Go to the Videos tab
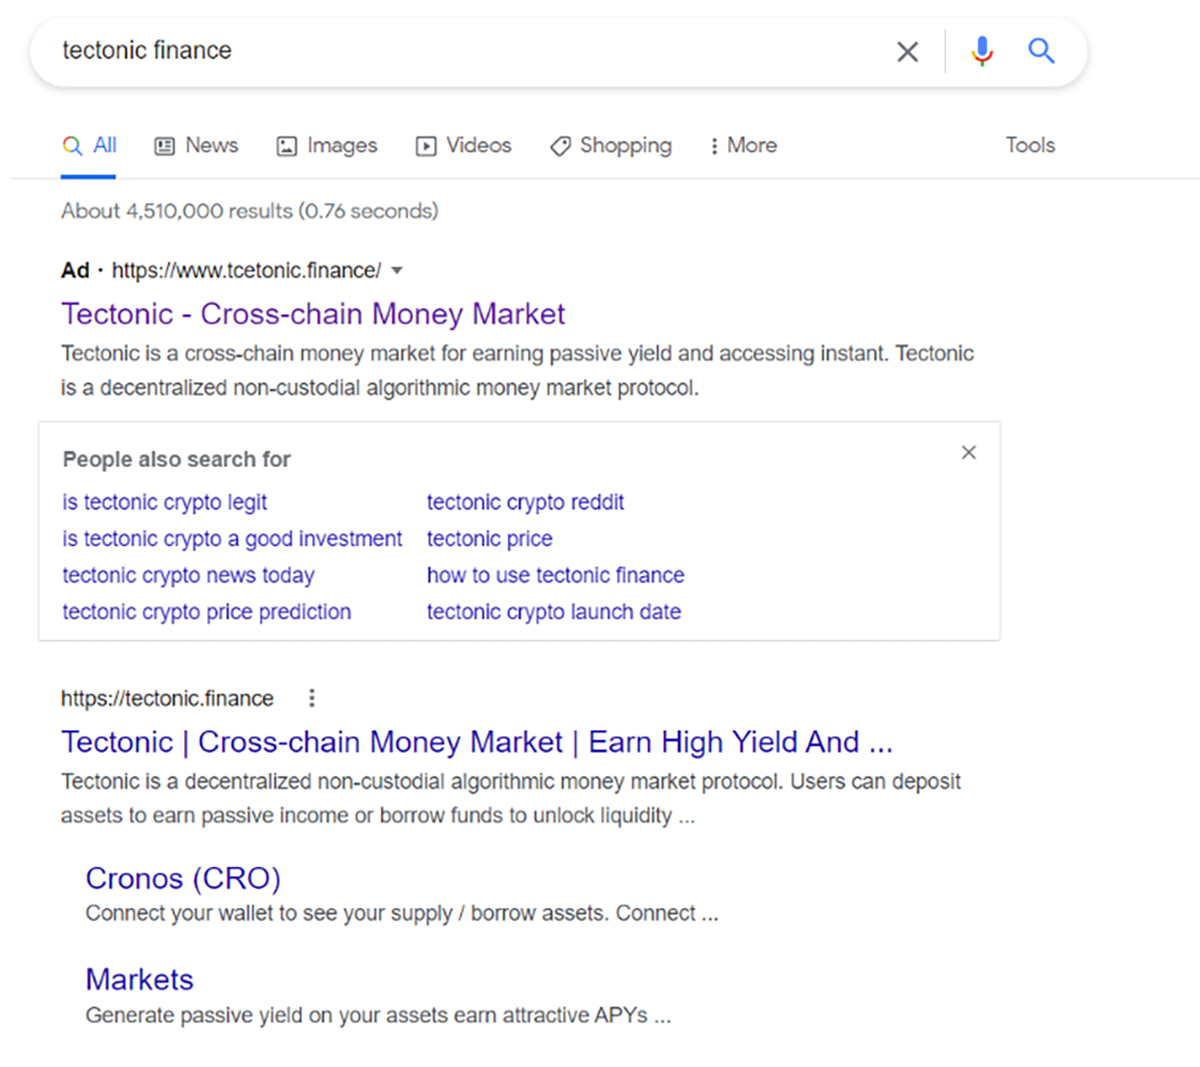 pos(463,146)
